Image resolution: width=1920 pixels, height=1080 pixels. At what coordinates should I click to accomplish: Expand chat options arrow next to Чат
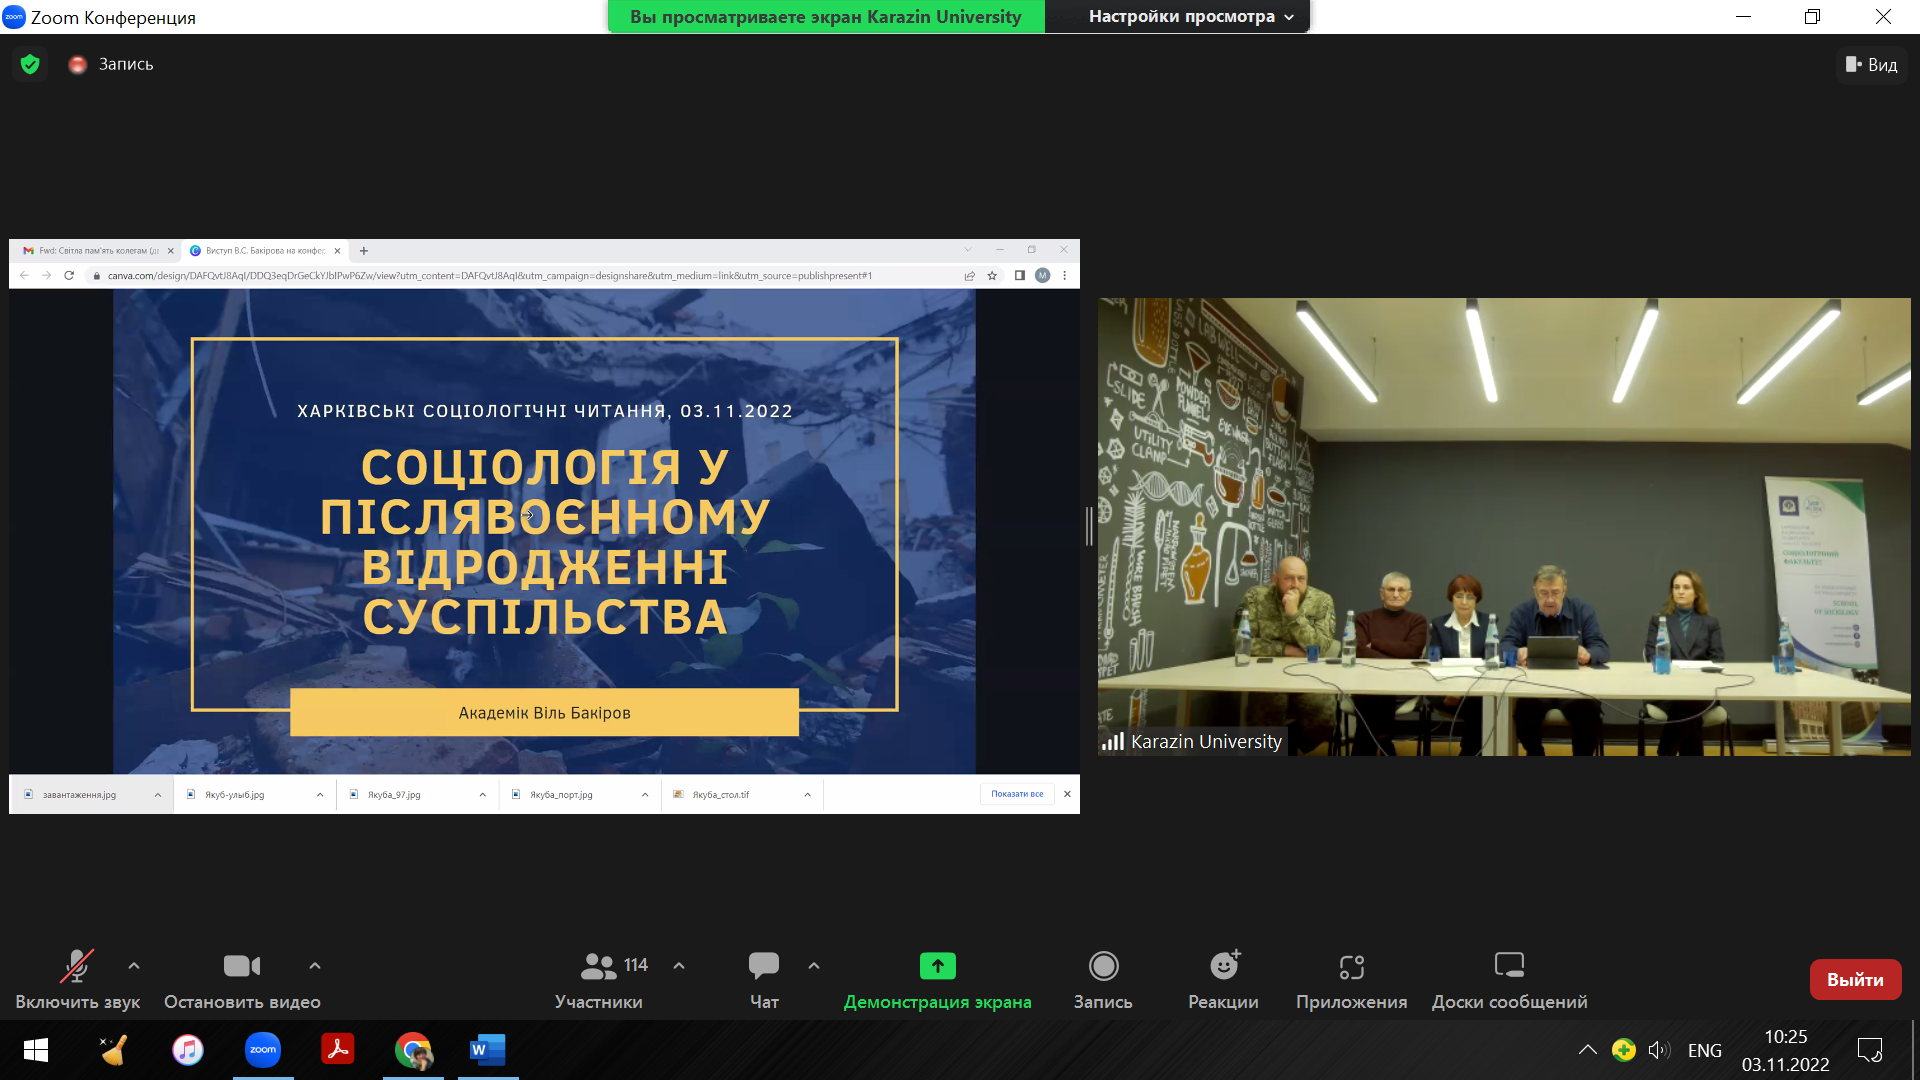pos(814,966)
